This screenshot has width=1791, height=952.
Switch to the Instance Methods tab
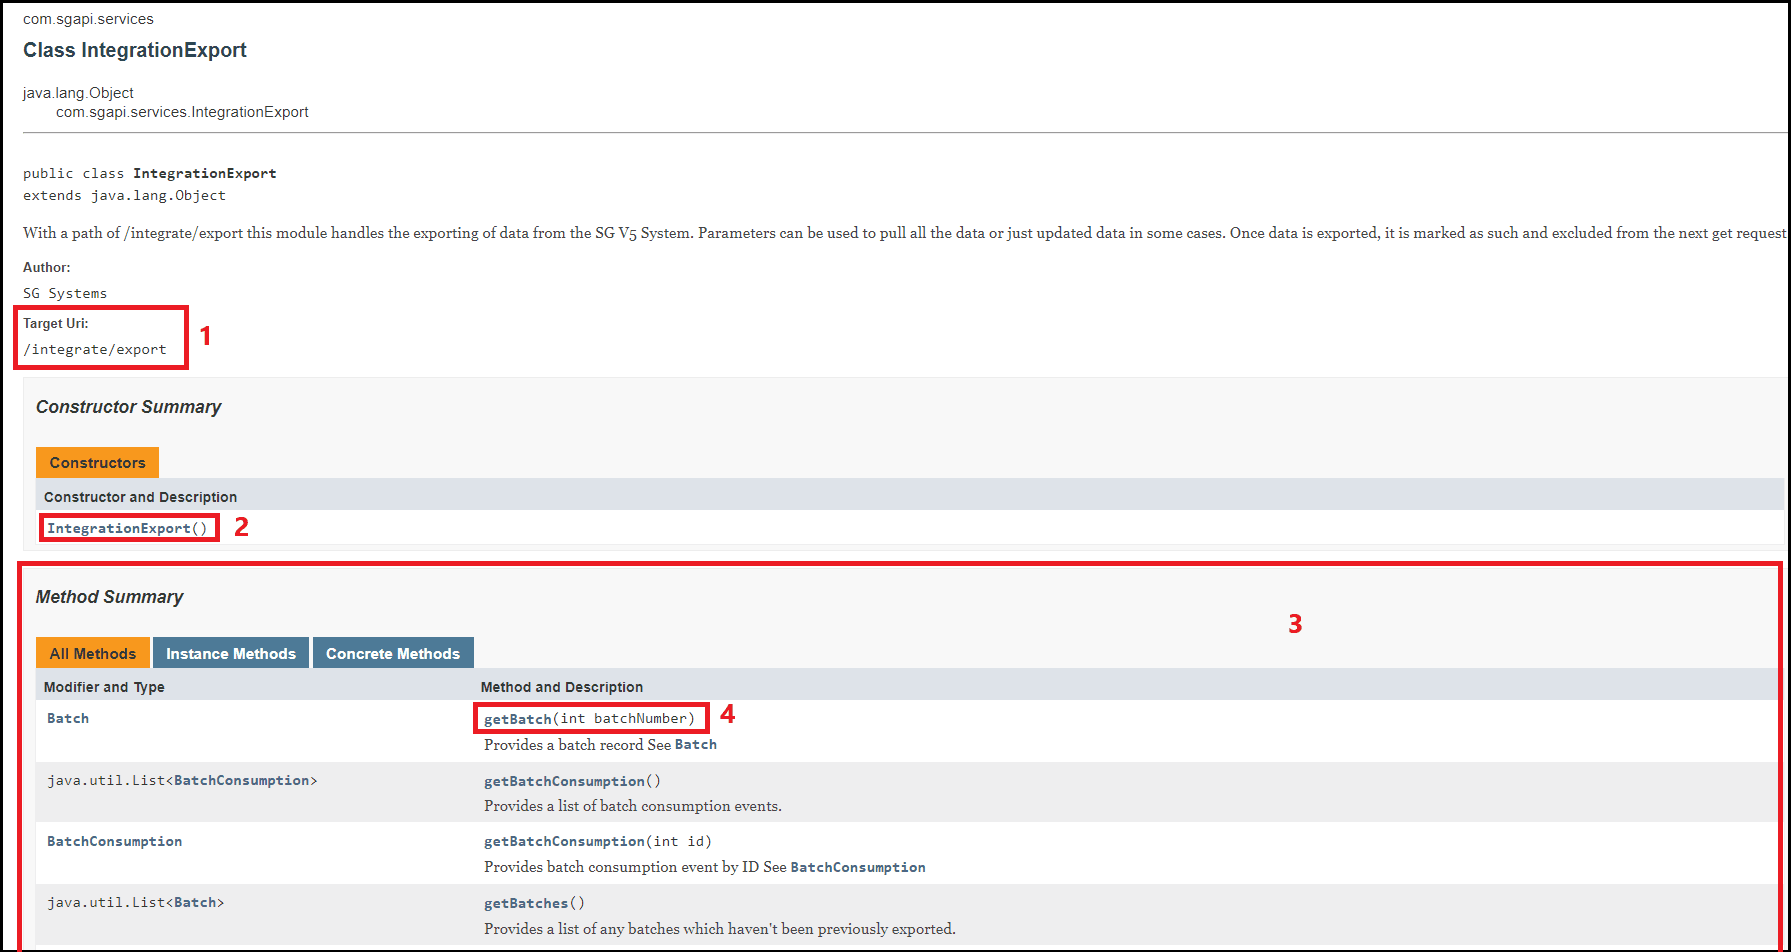pos(230,654)
